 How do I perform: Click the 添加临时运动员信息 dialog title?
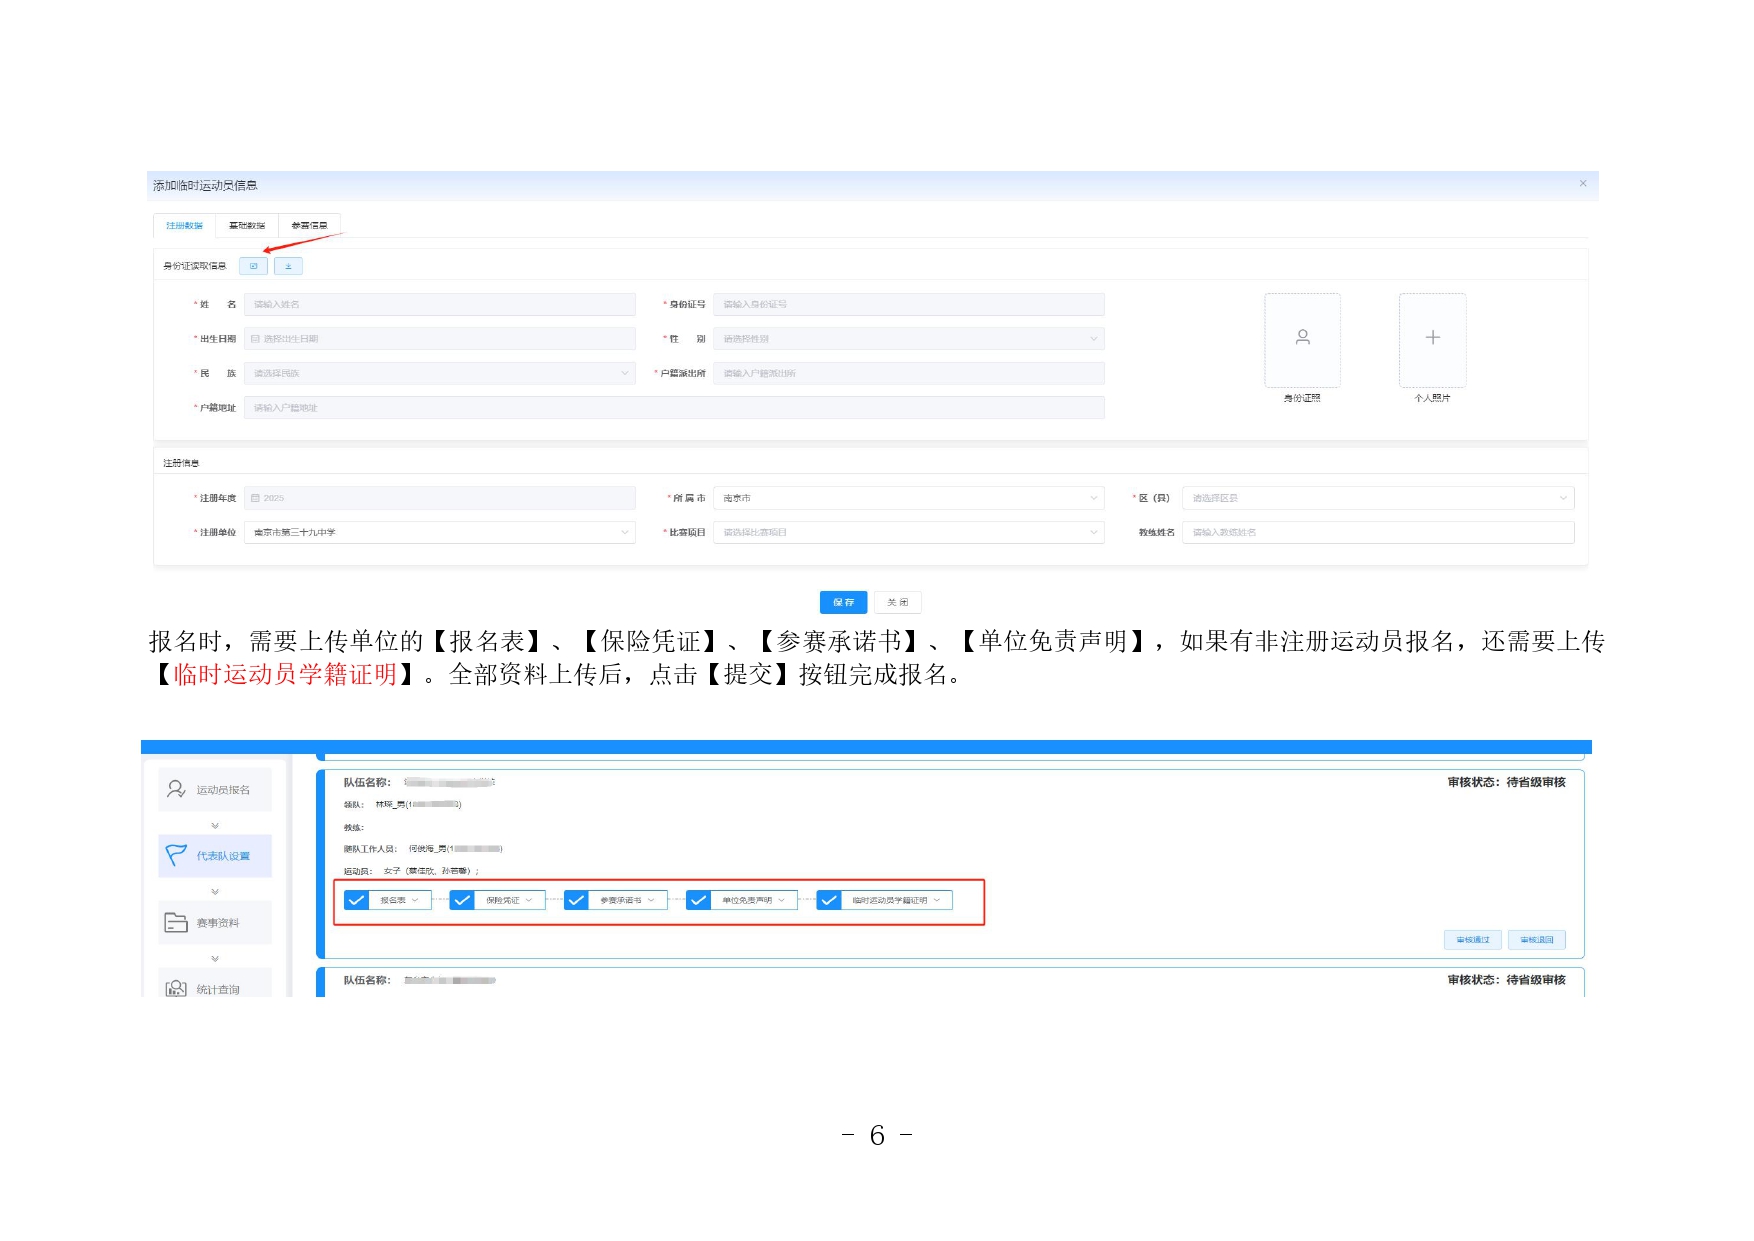pyautogui.click(x=205, y=185)
